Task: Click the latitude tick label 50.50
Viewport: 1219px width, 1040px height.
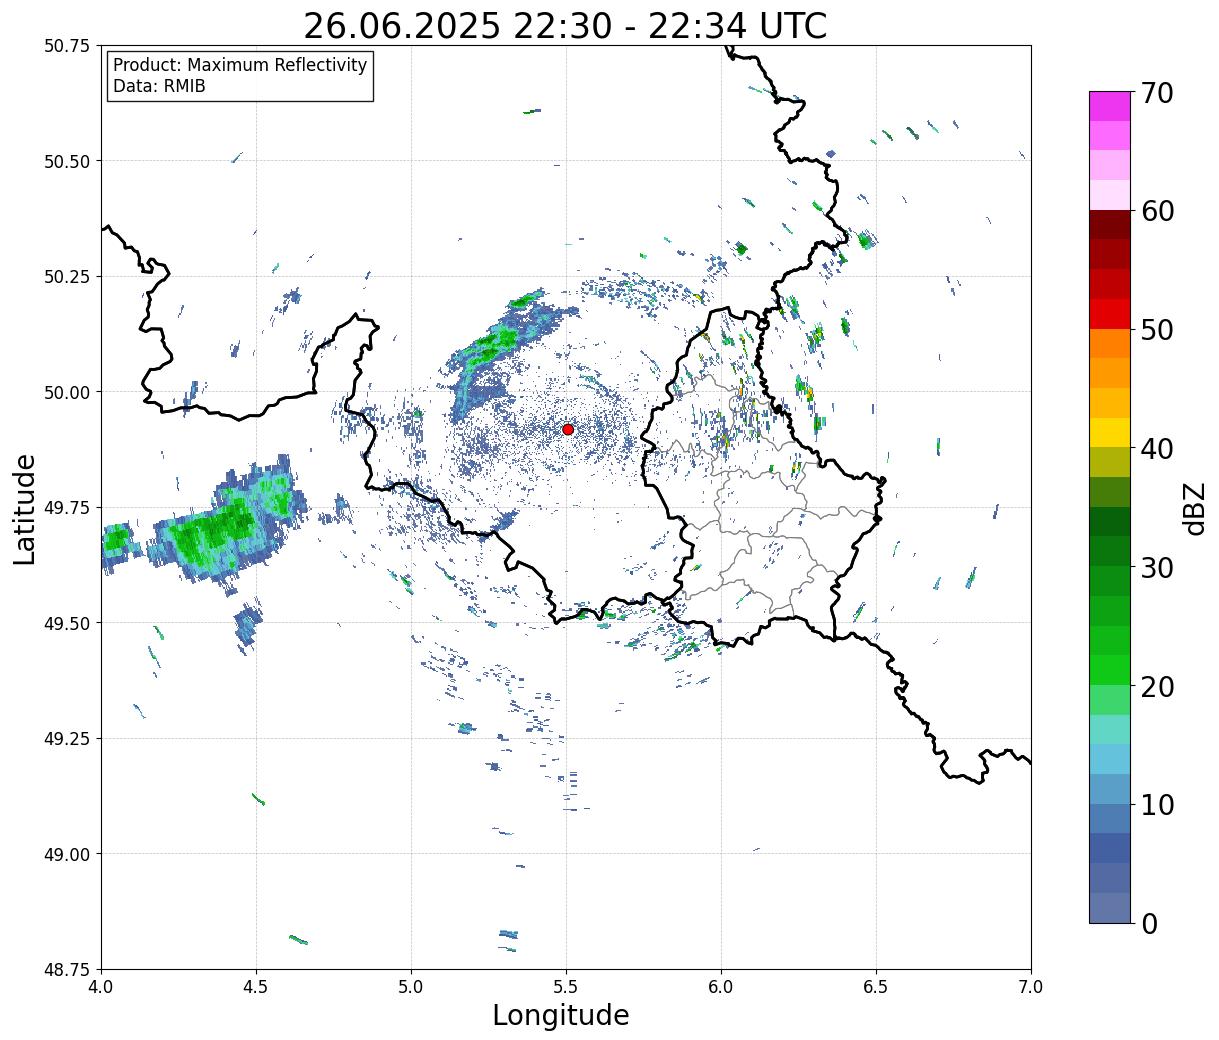Action: (x=66, y=161)
